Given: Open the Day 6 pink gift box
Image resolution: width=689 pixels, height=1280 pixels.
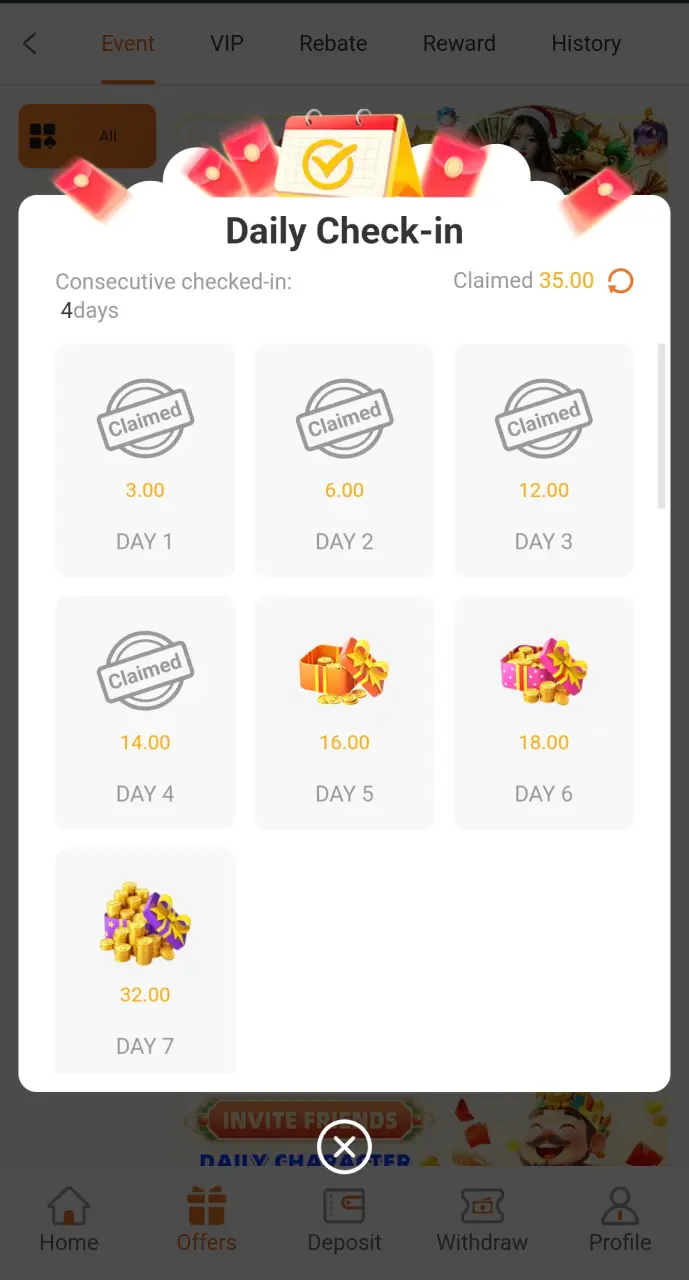Looking at the screenshot, I should pos(543,671).
